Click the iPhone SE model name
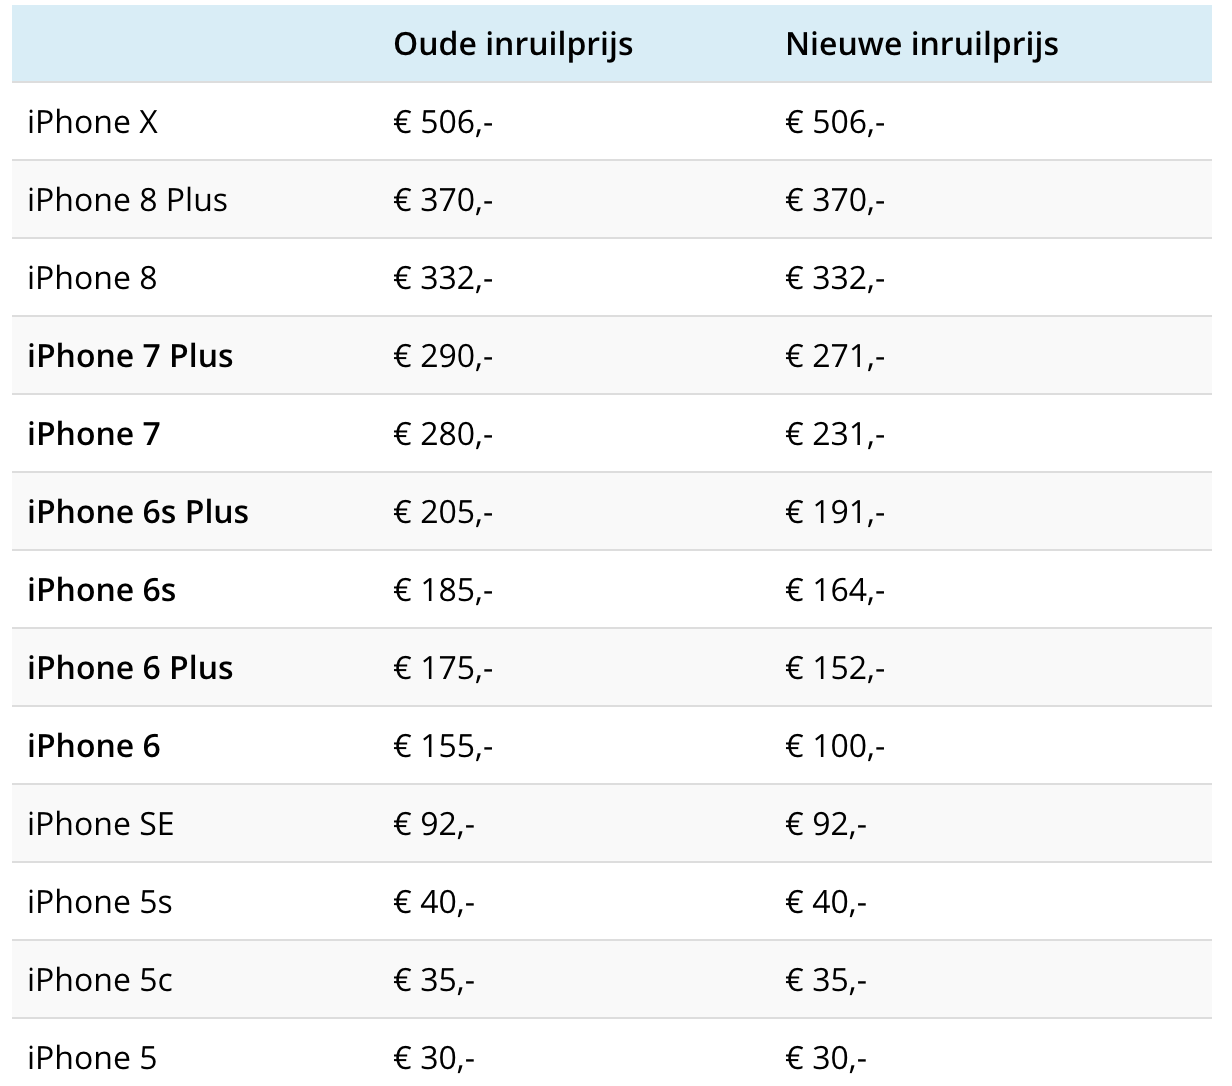Viewport: 1232px width, 1086px height. [100, 824]
